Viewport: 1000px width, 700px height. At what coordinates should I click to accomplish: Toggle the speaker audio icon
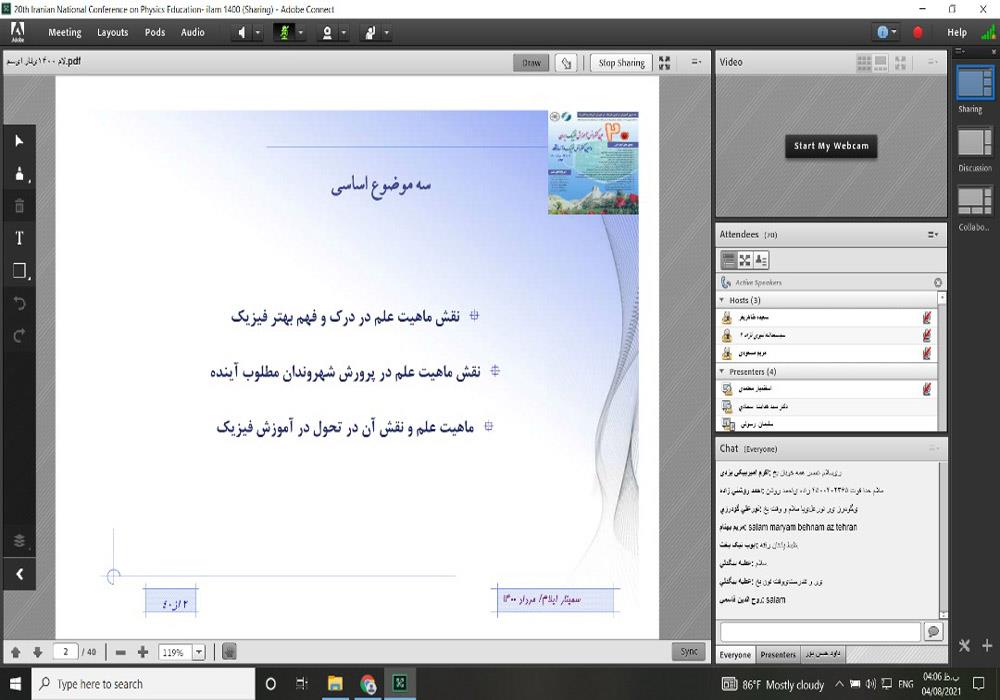point(241,32)
